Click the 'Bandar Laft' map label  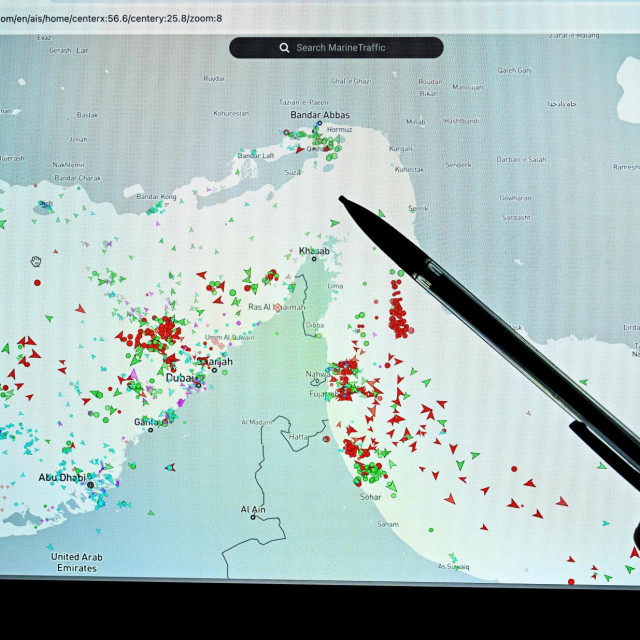pos(256,156)
